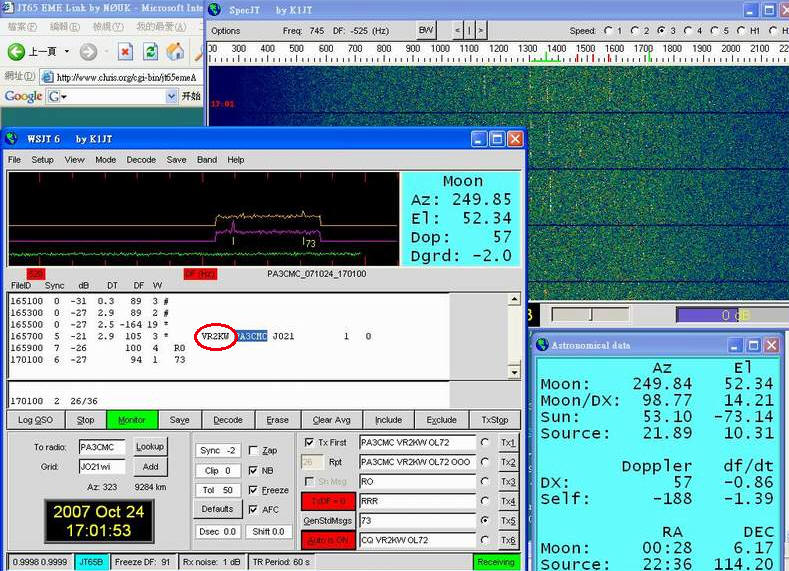Click the Grid locator input field
Viewport: 789px width, 571px height.
coord(102,467)
